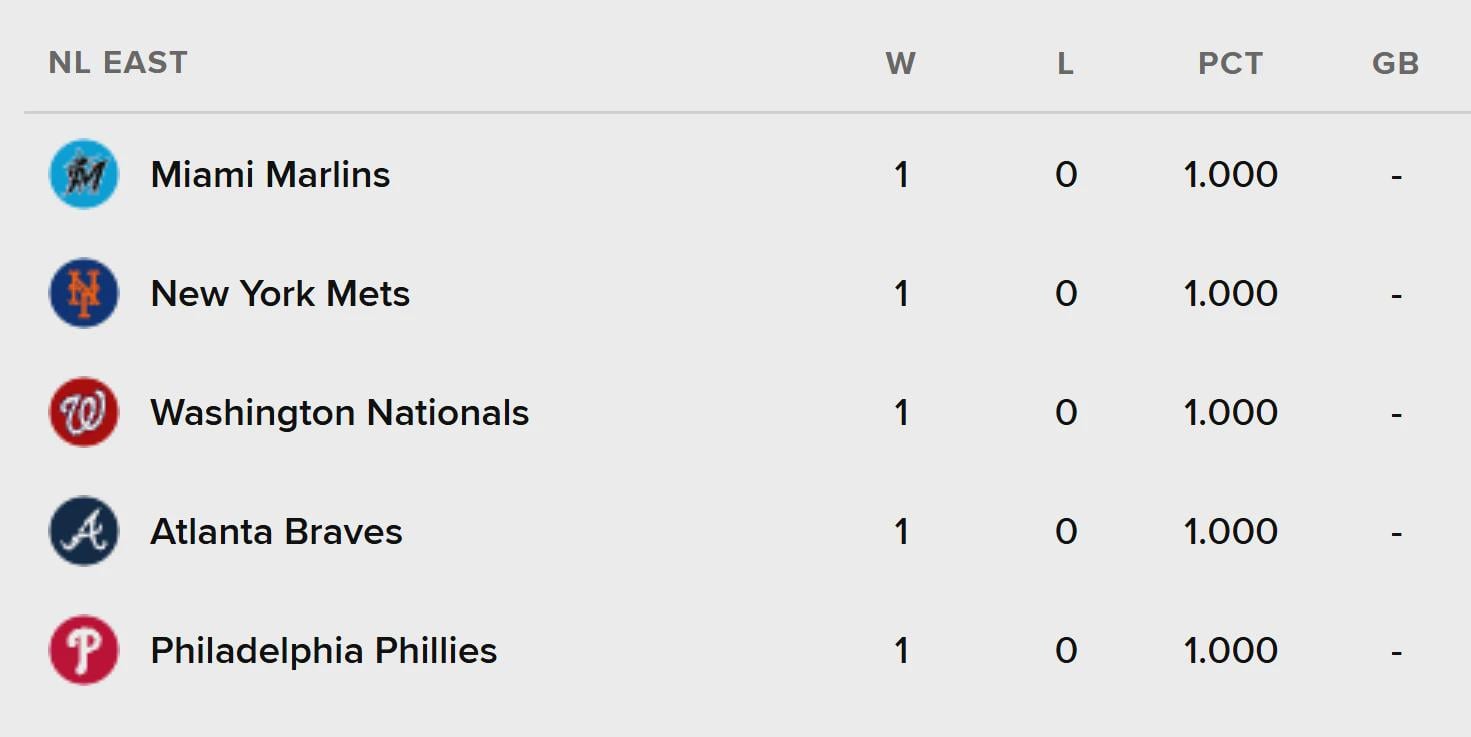Open the New York Mets row
This screenshot has height=737, width=1471.
pyautogui.click(x=279, y=292)
